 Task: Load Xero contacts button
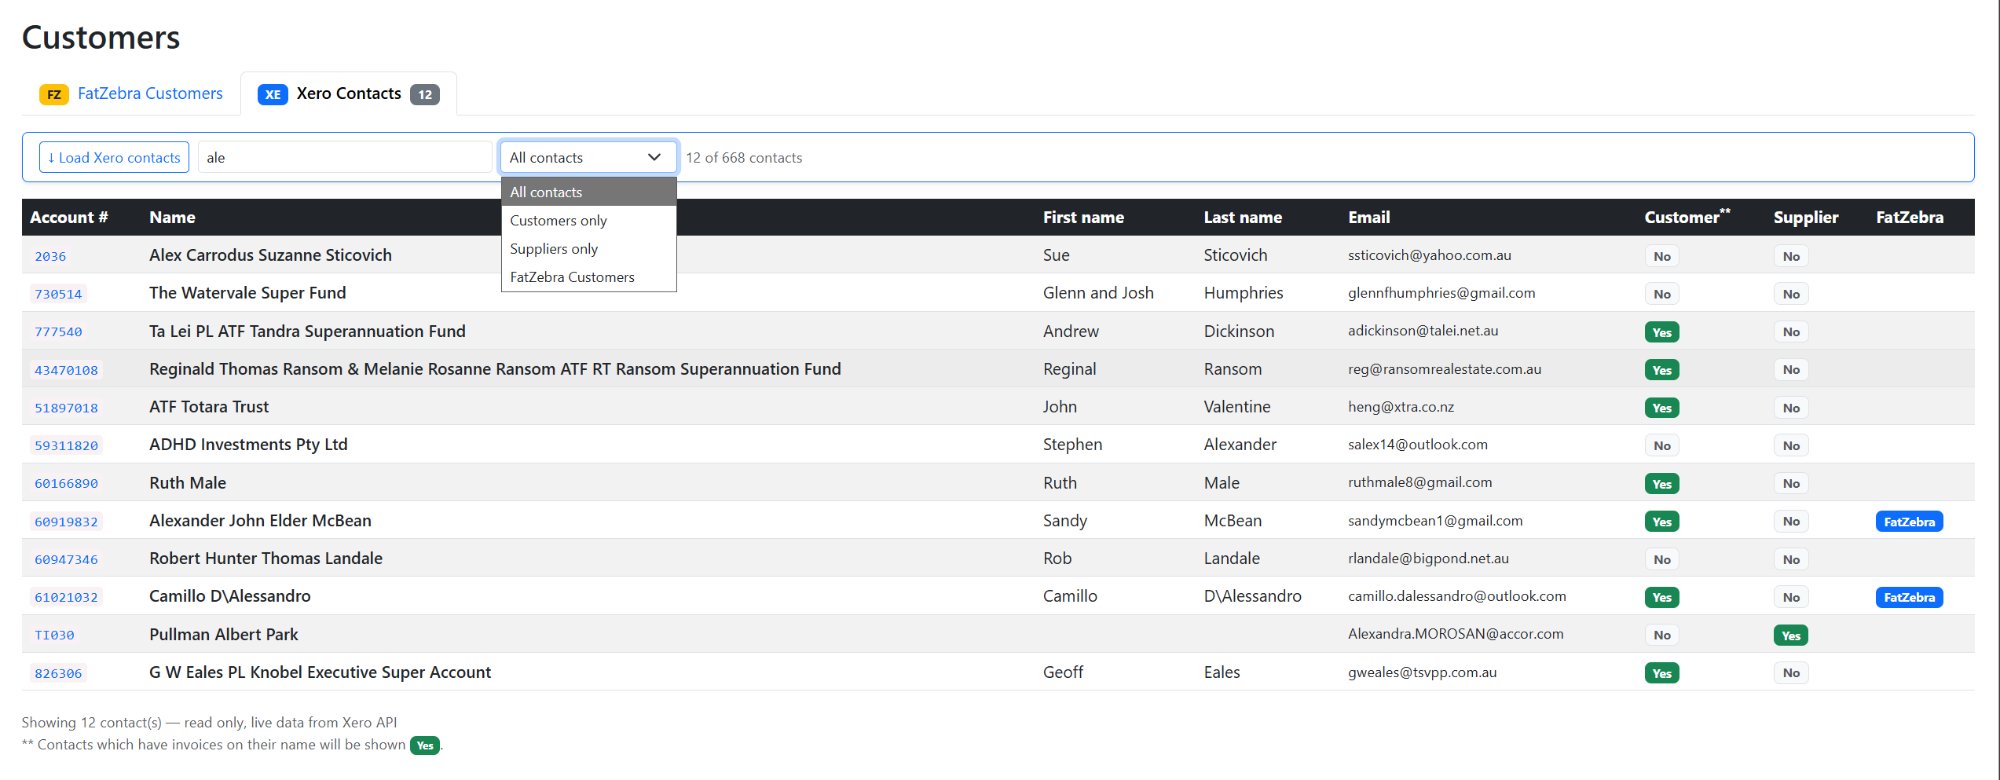coord(114,157)
